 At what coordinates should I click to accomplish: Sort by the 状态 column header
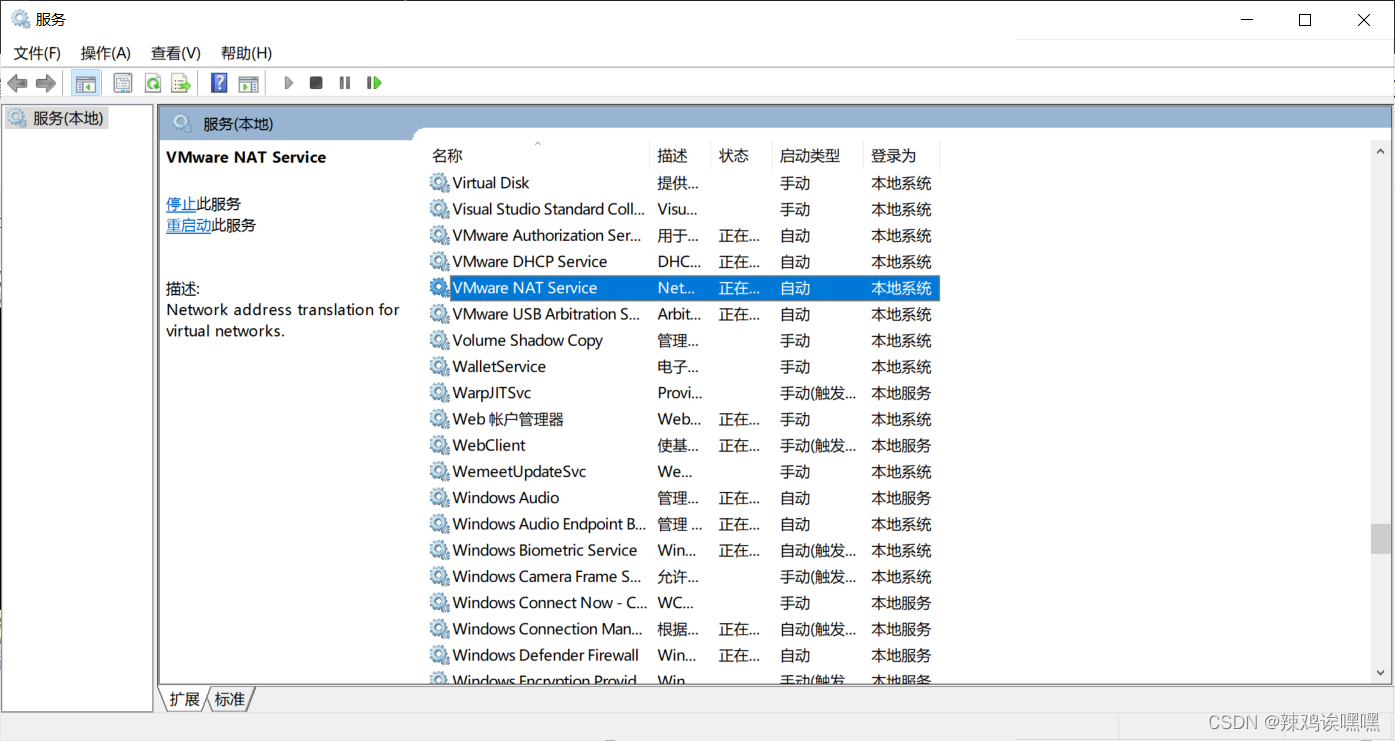click(x=742, y=156)
